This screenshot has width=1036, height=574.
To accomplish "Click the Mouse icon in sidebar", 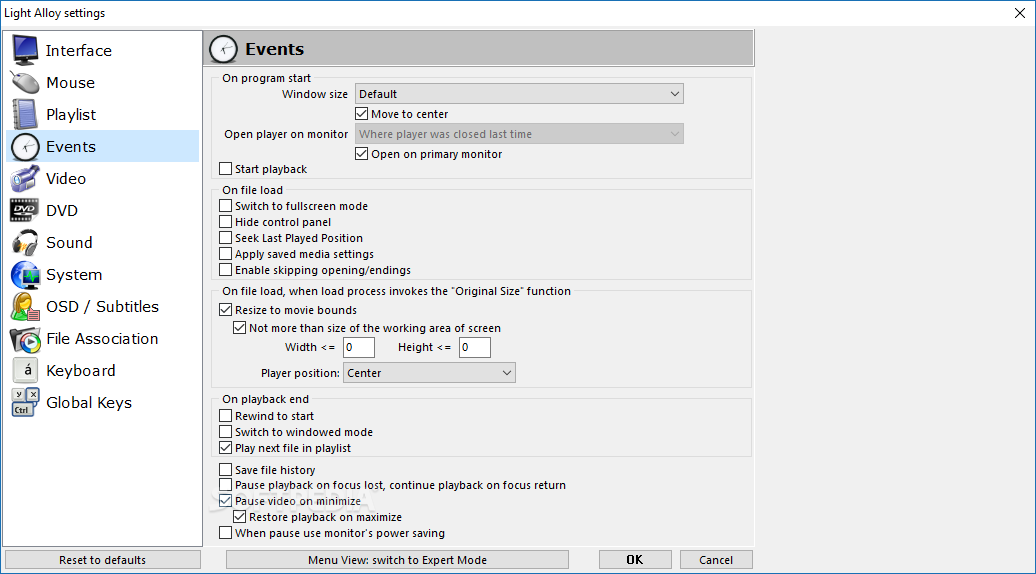I will coord(25,83).
